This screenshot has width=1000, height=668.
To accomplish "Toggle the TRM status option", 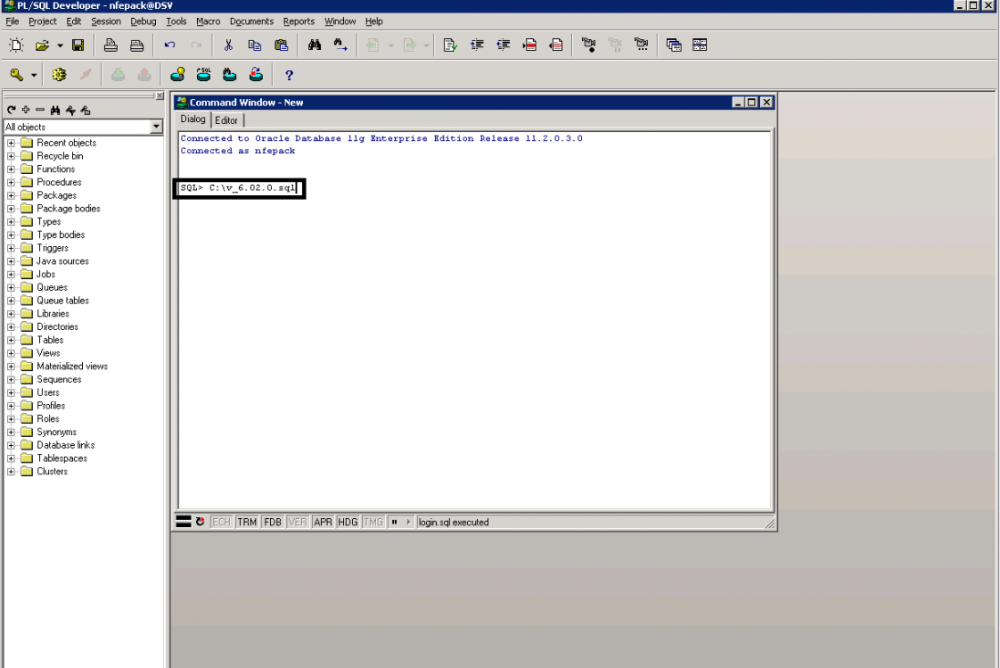I will tap(246, 522).
